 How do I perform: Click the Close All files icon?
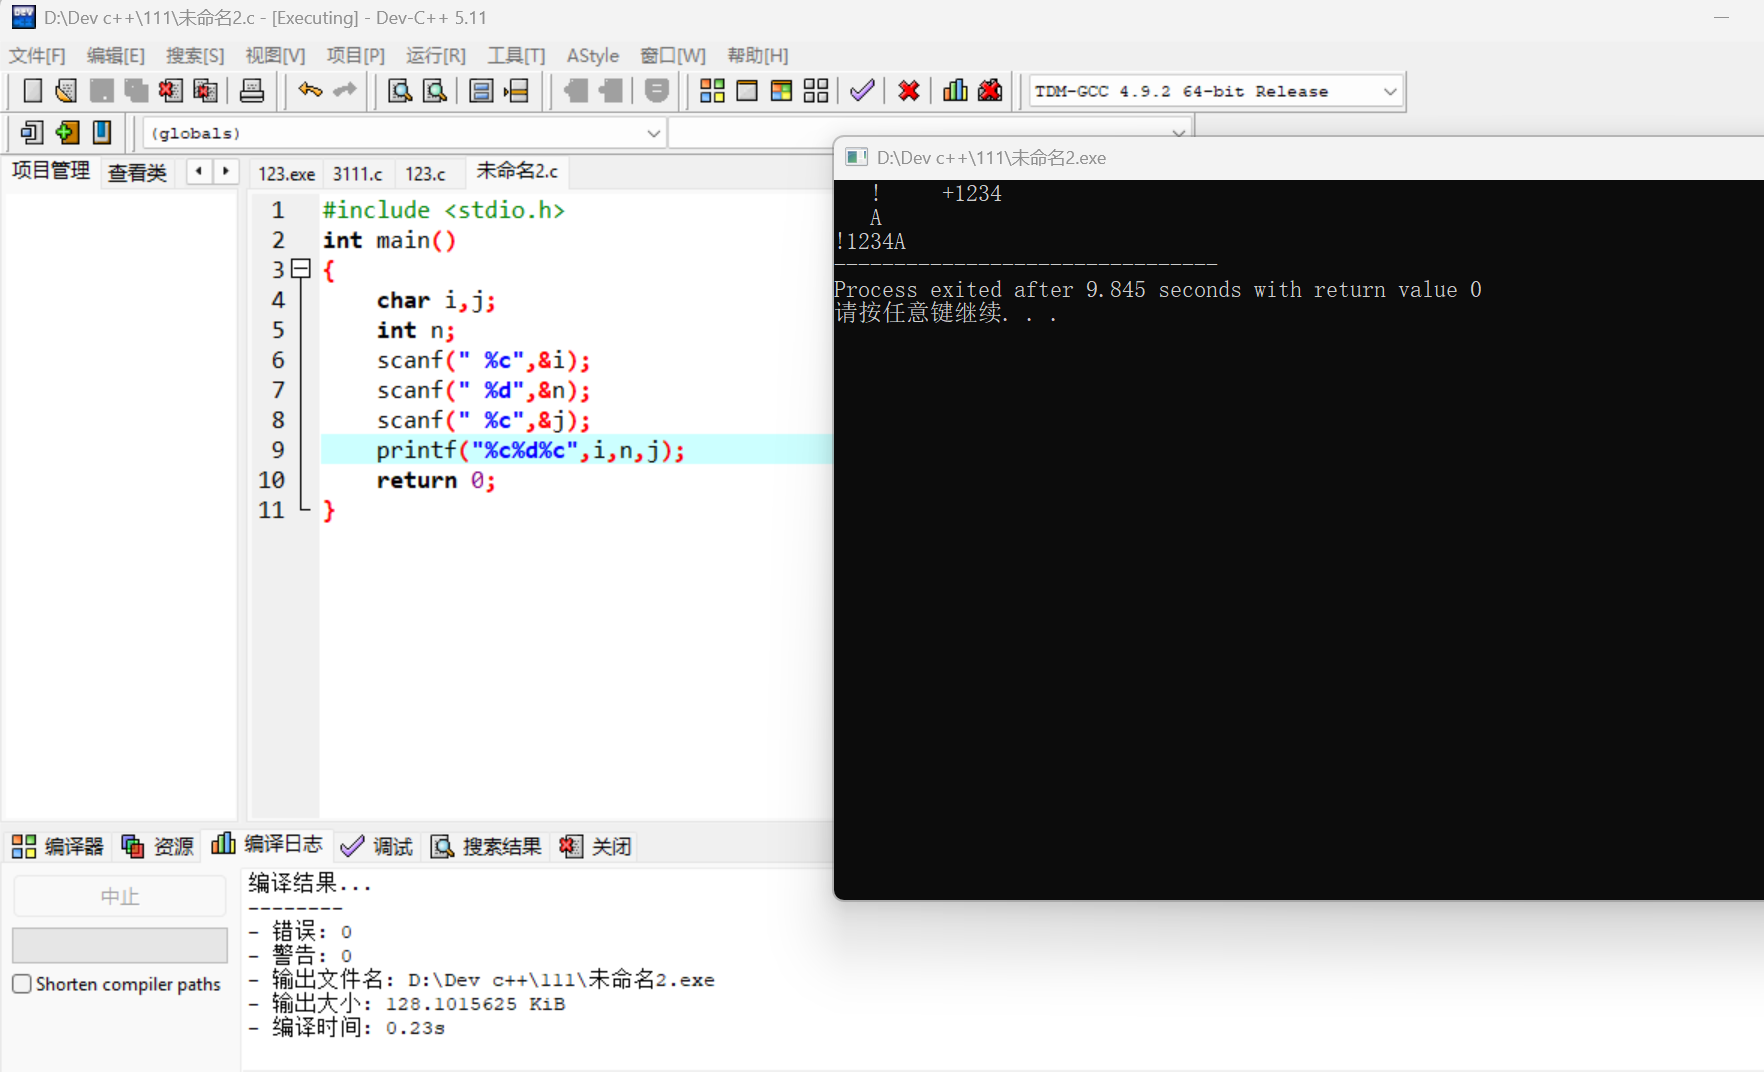point(205,91)
